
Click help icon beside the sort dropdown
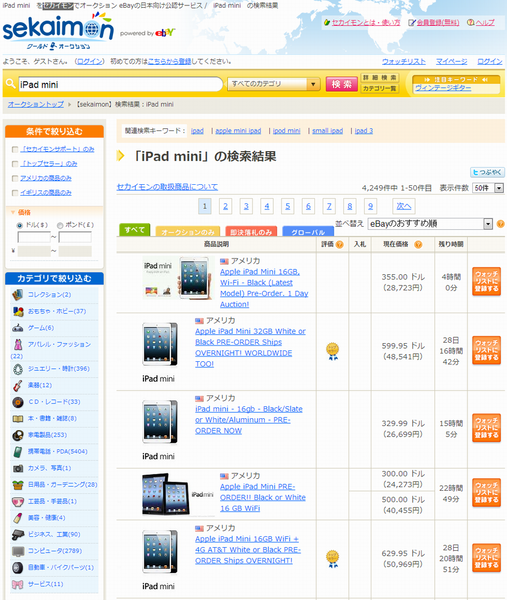[500, 224]
